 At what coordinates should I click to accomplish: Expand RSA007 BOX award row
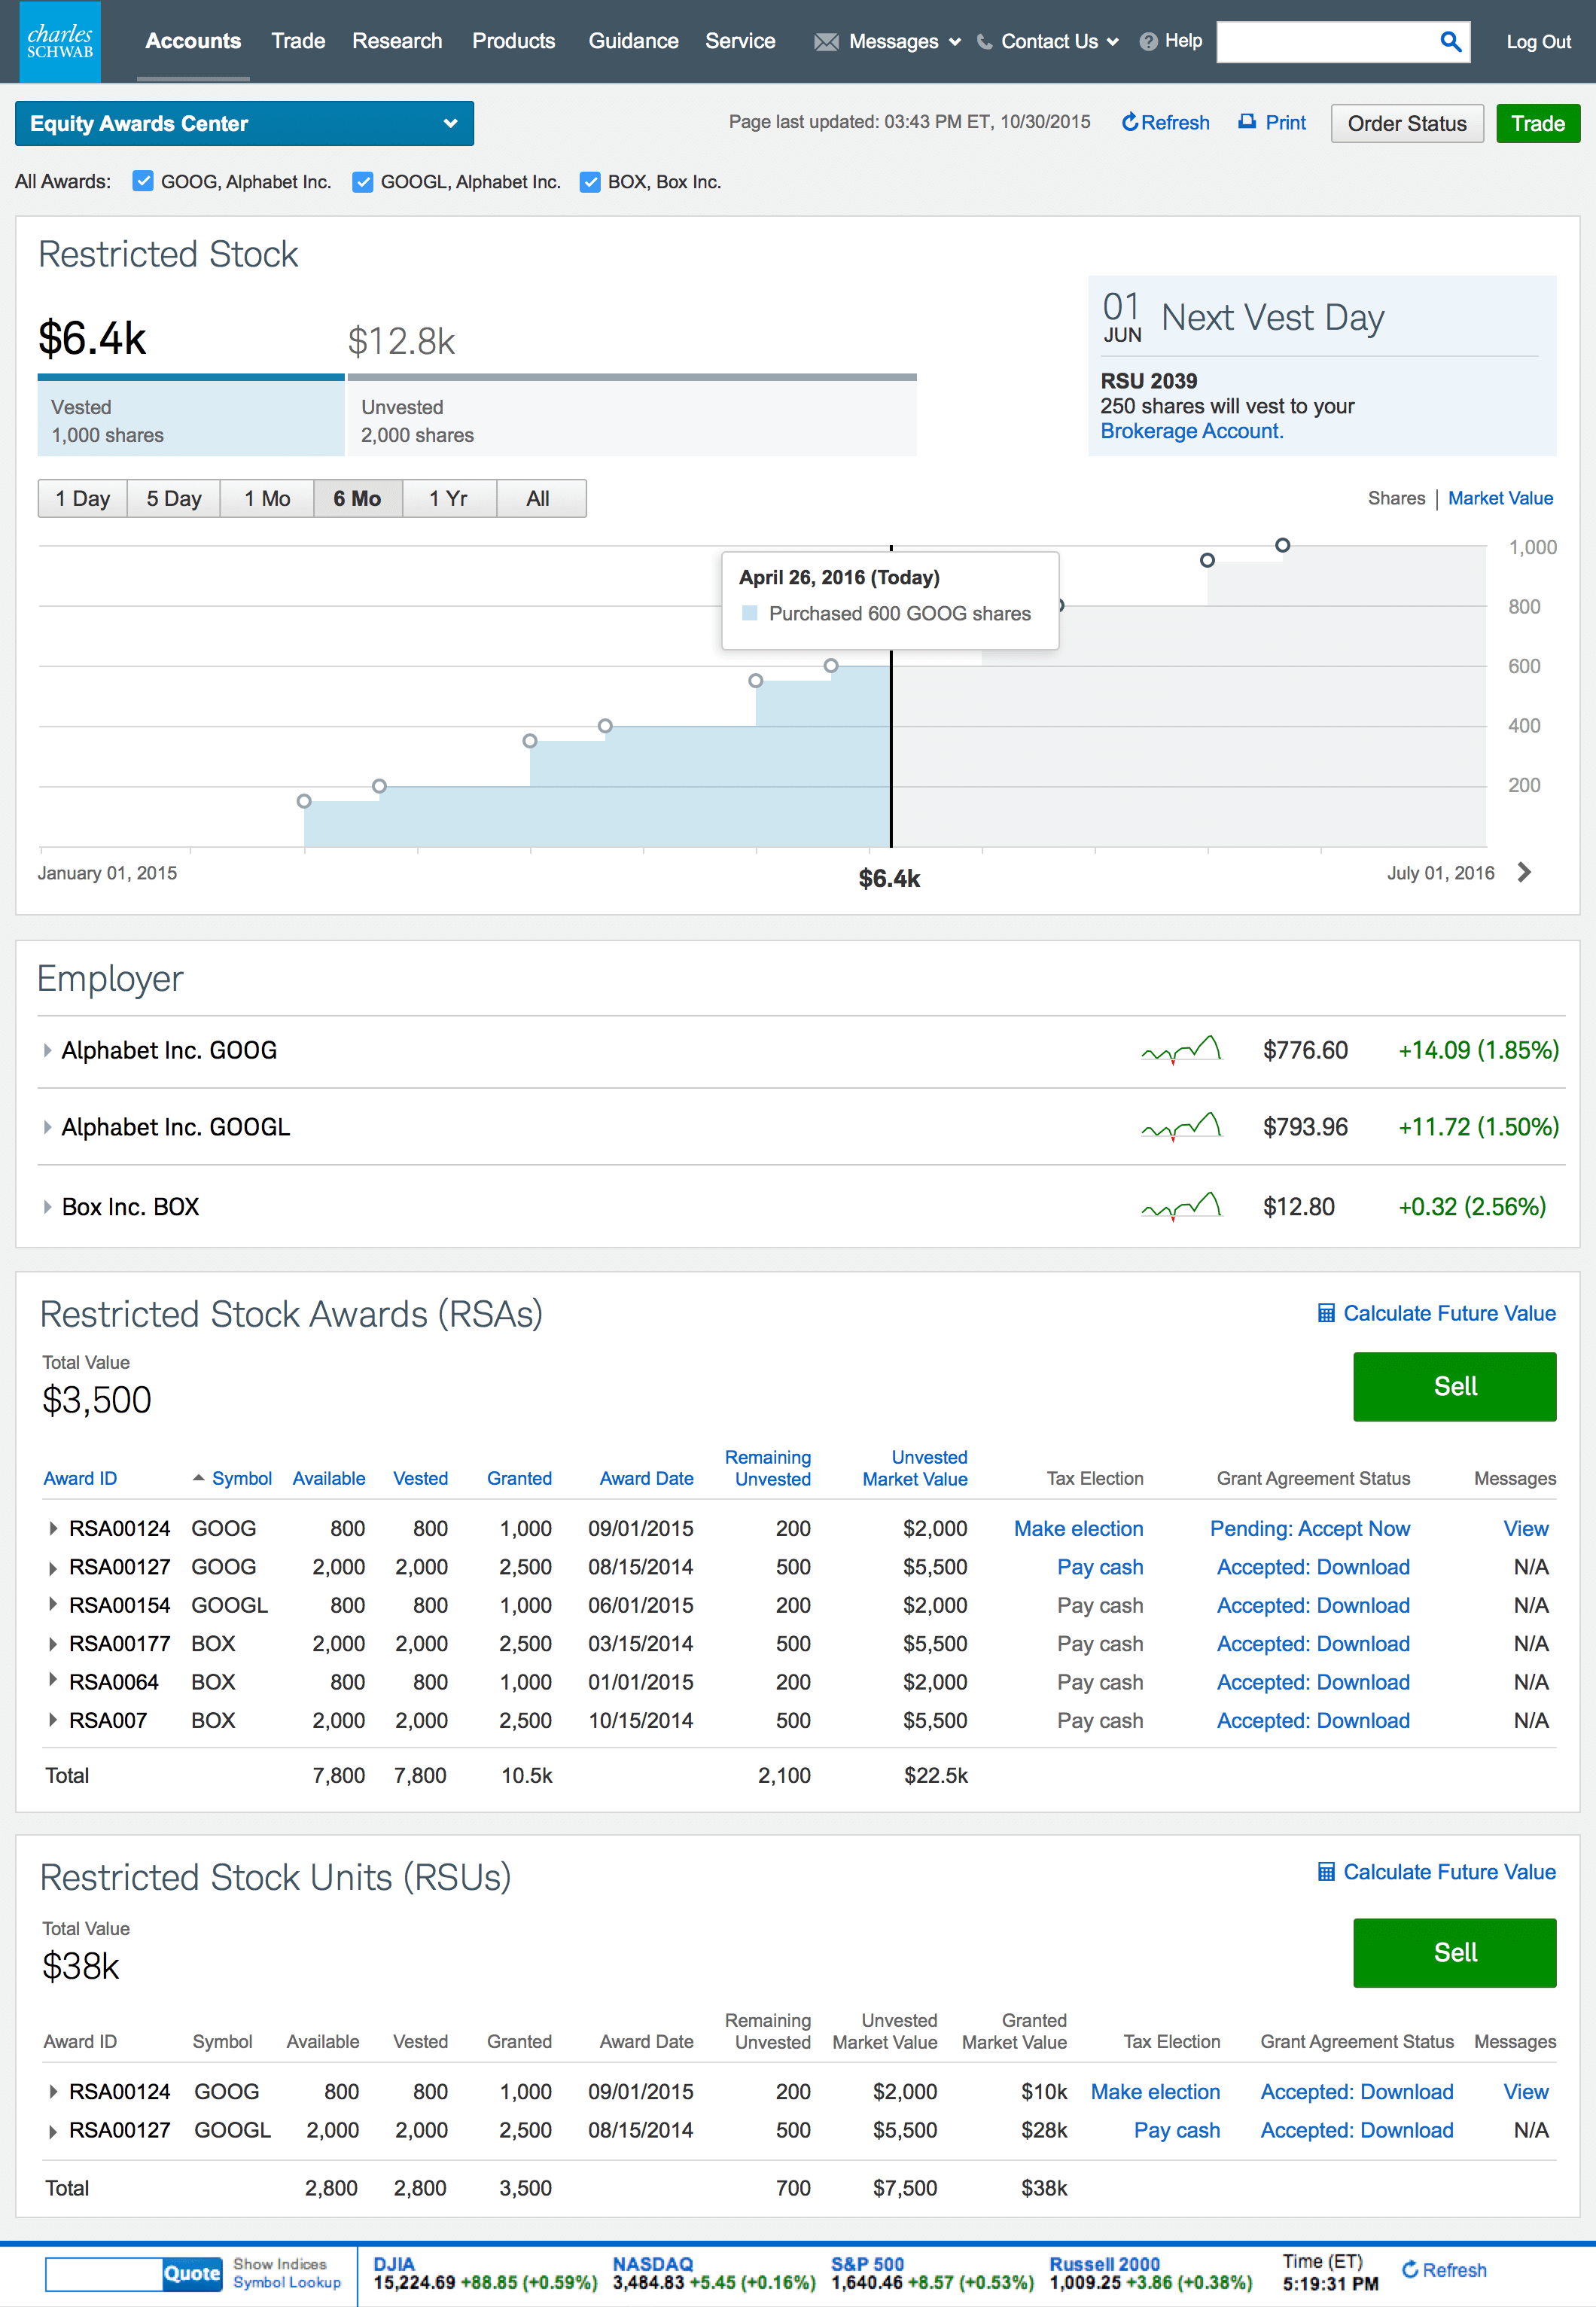(52, 1720)
